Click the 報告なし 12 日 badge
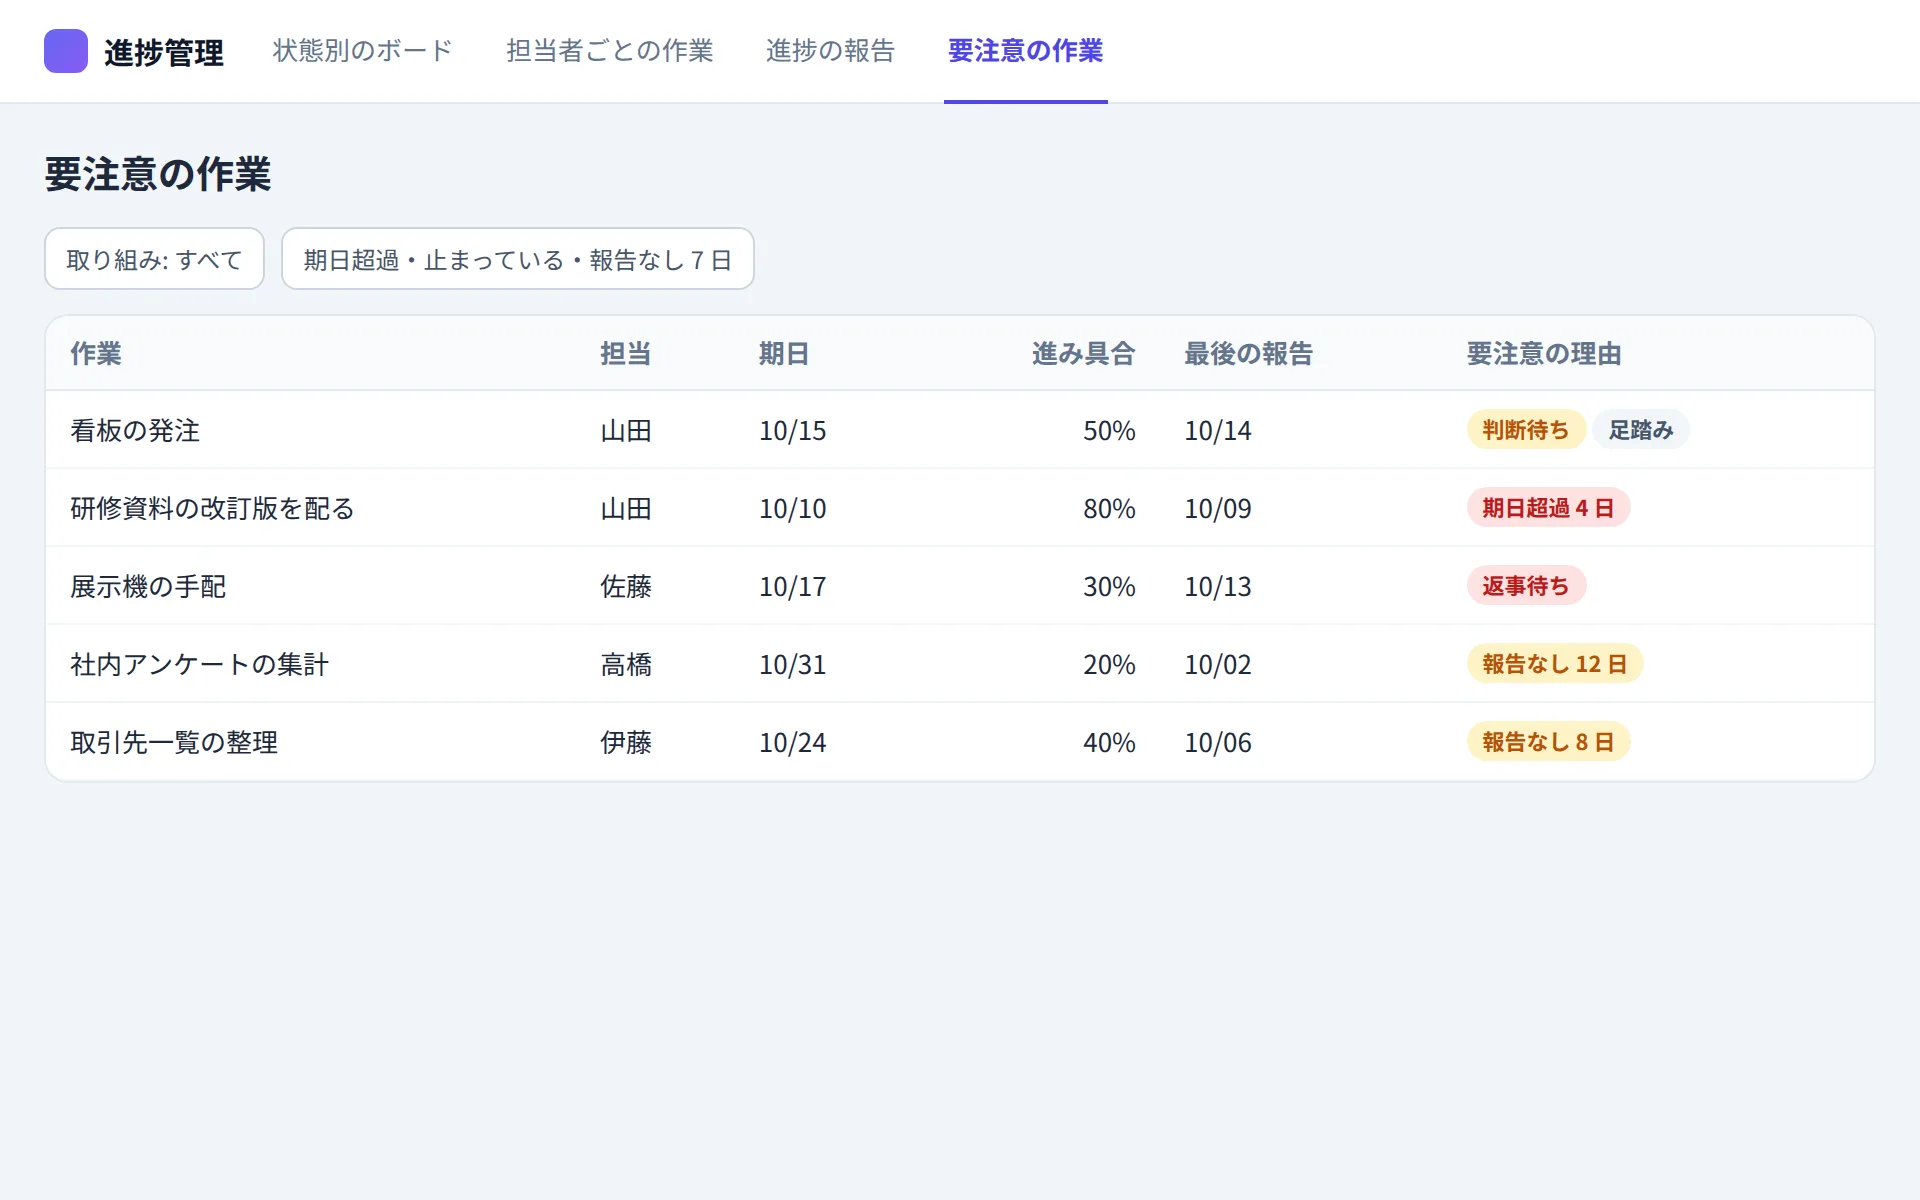This screenshot has width=1920, height=1200. point(1555,664)
